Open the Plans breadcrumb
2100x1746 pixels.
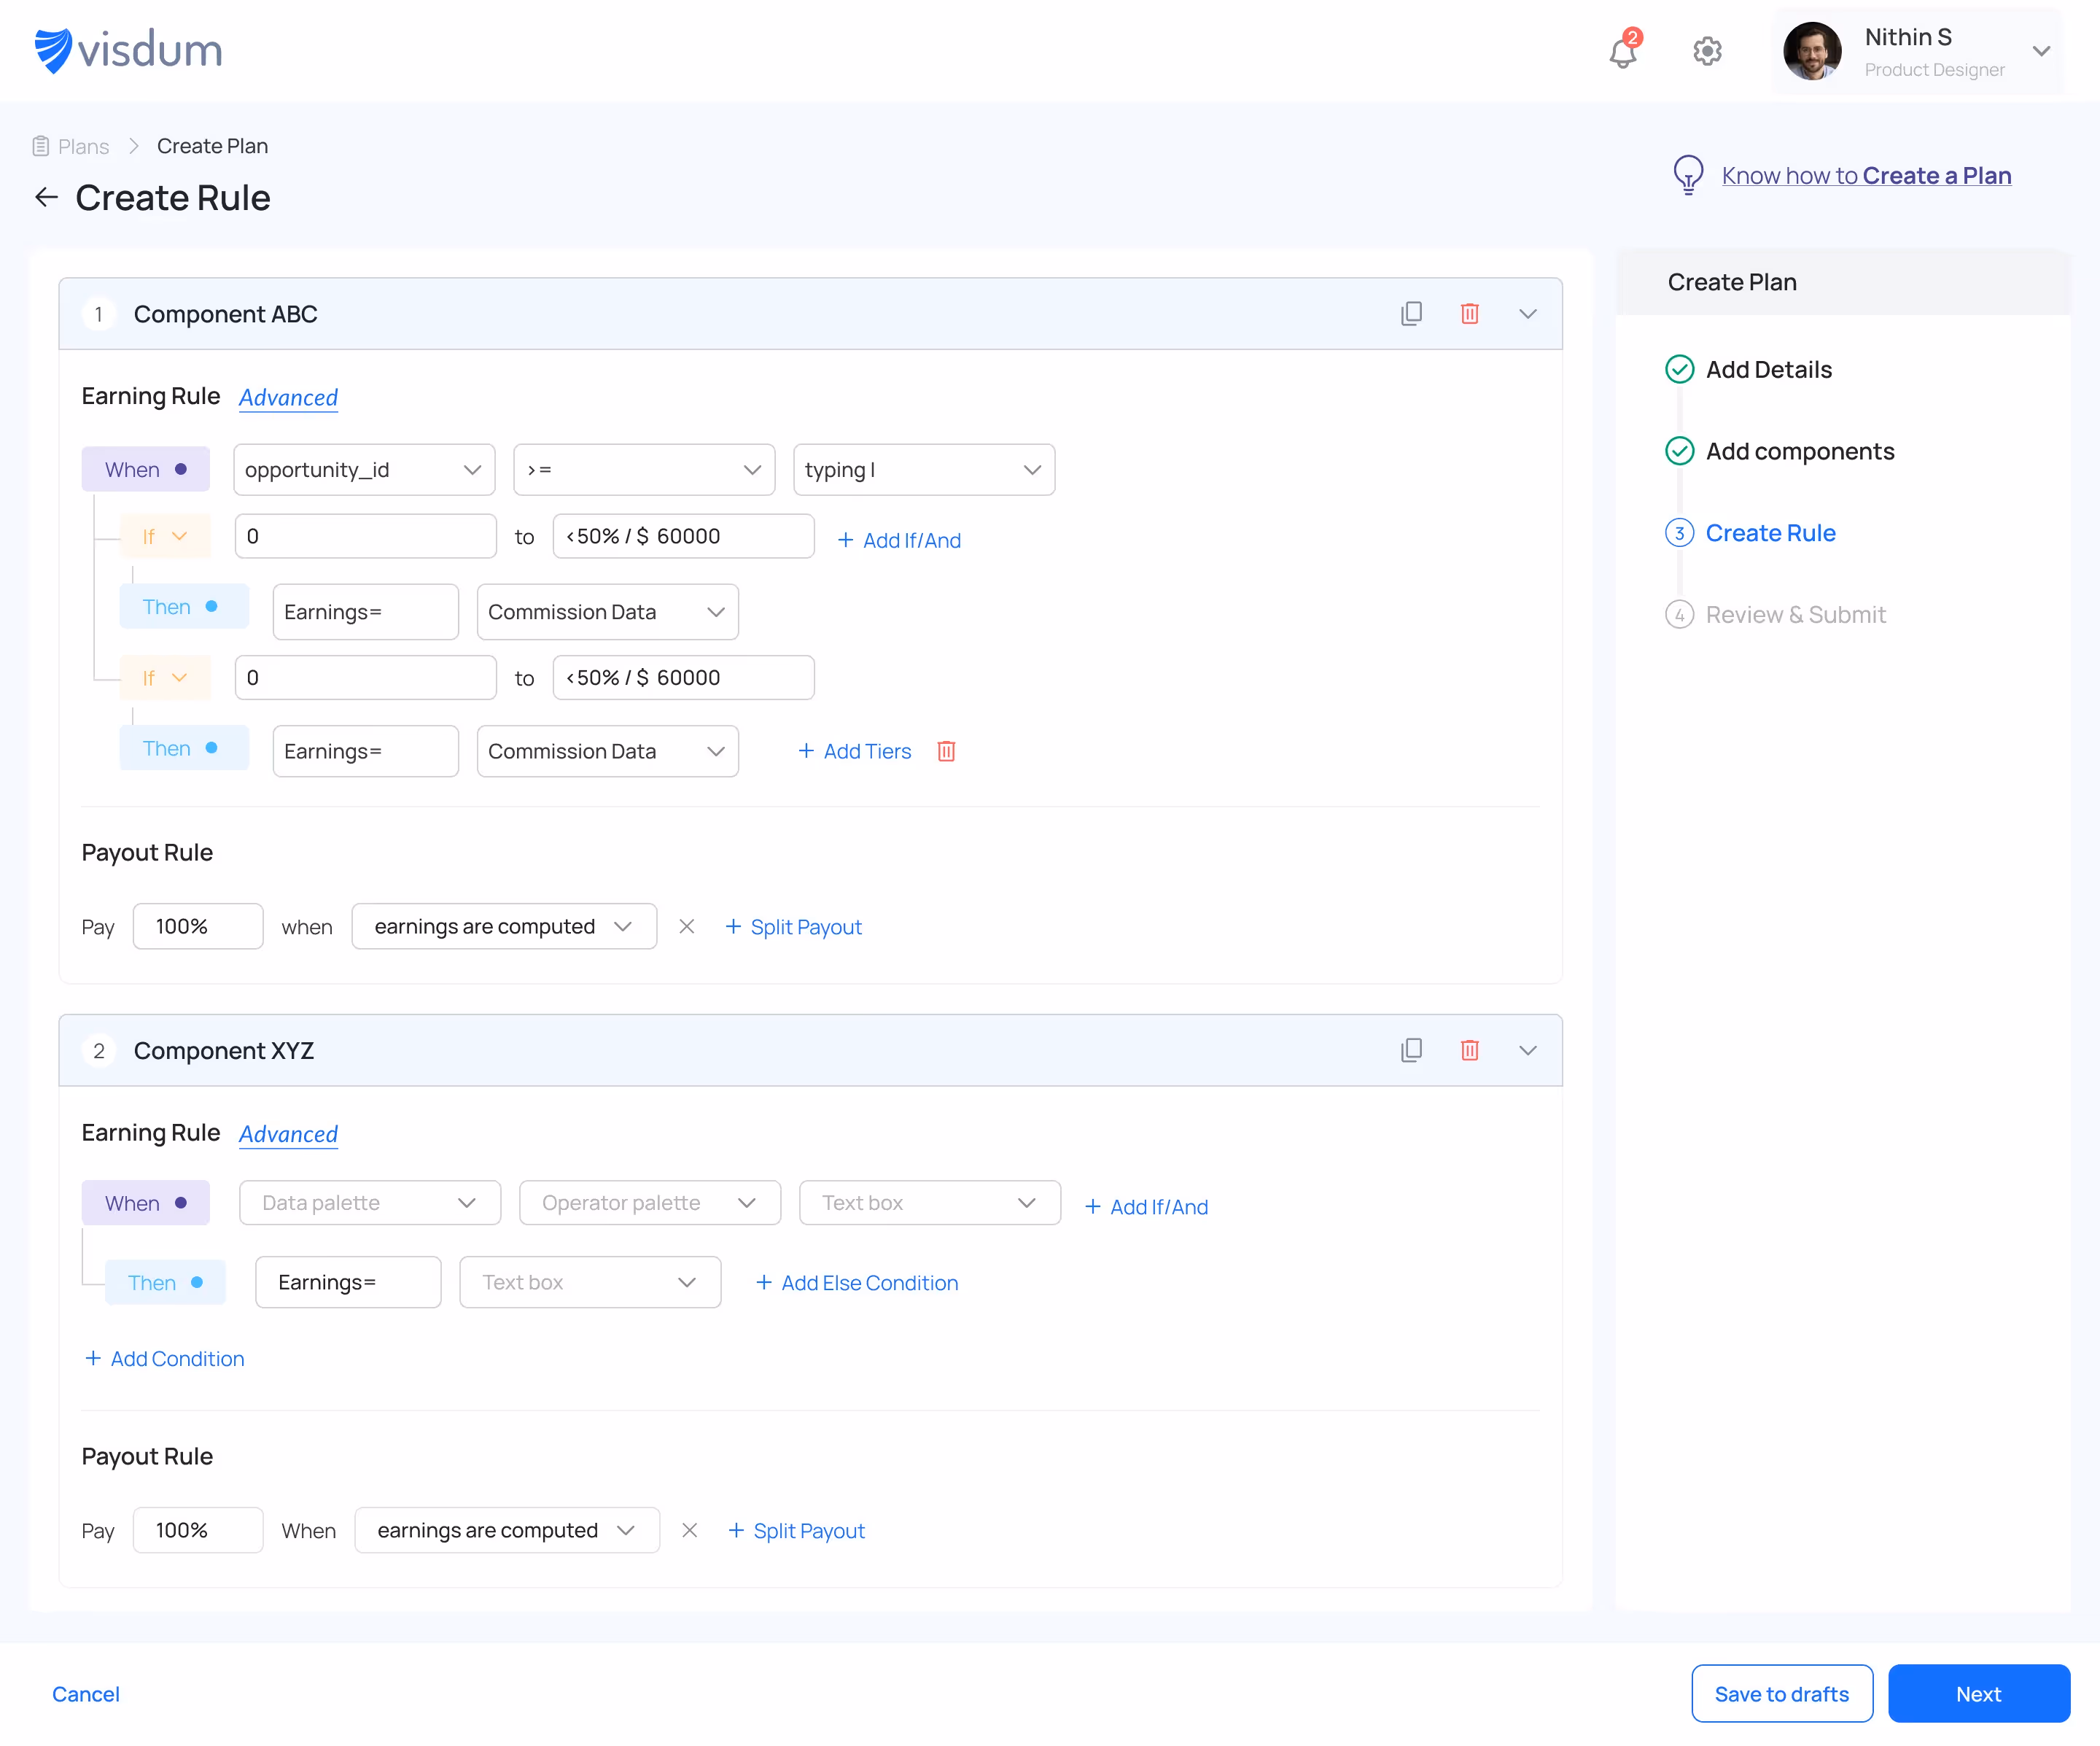[83, 147]
